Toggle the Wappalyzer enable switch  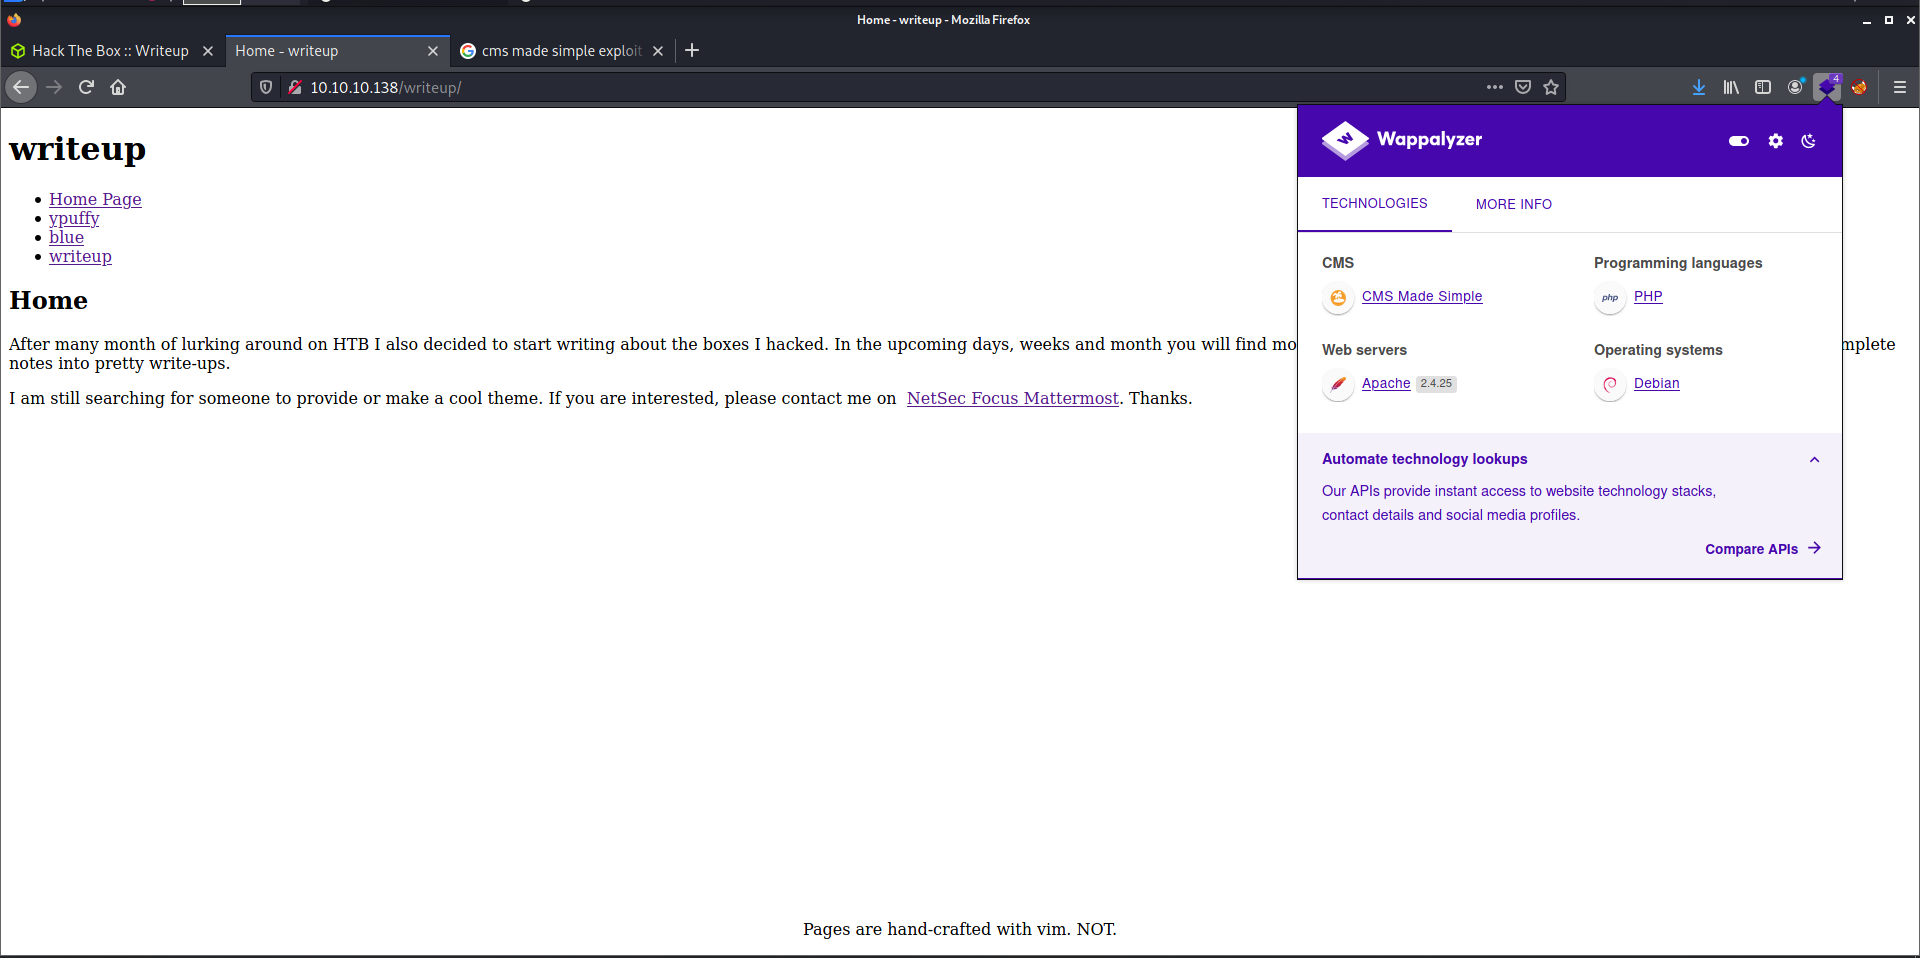(x=1739, y=141)
